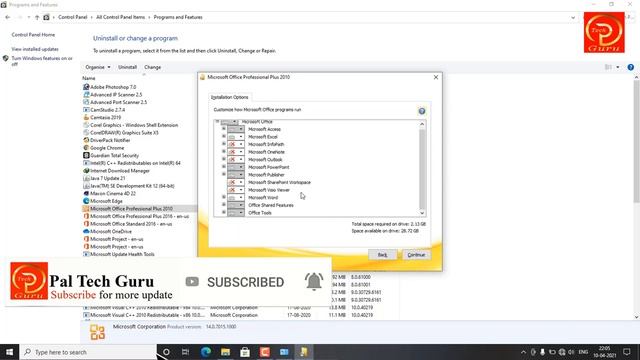Image resolution: width=640 pixels, height=360 pixels.
Task: Open the Organize menu
Action: (x=98, y=67)
